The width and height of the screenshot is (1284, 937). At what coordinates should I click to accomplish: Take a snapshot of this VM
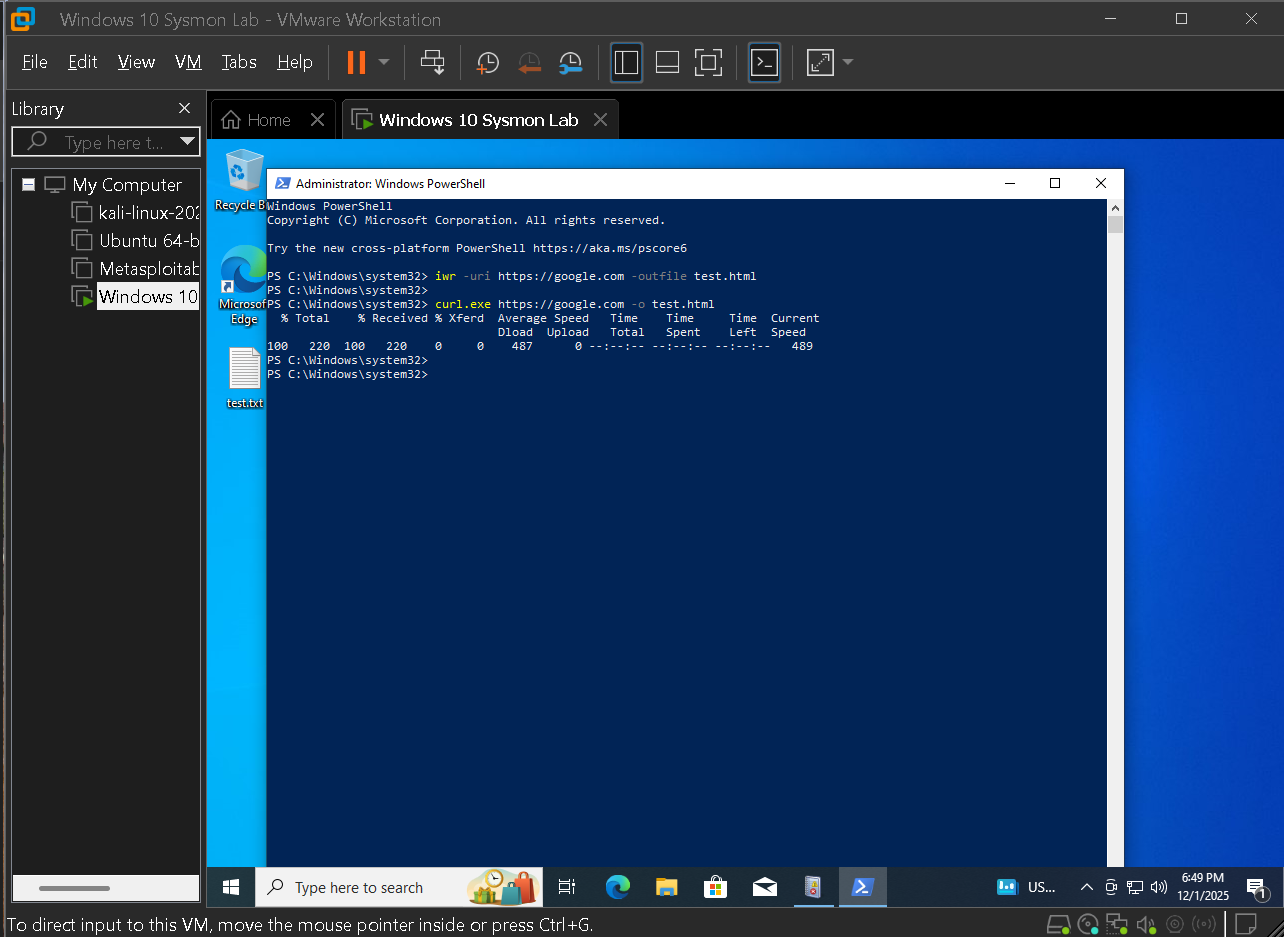coord(487,62)
